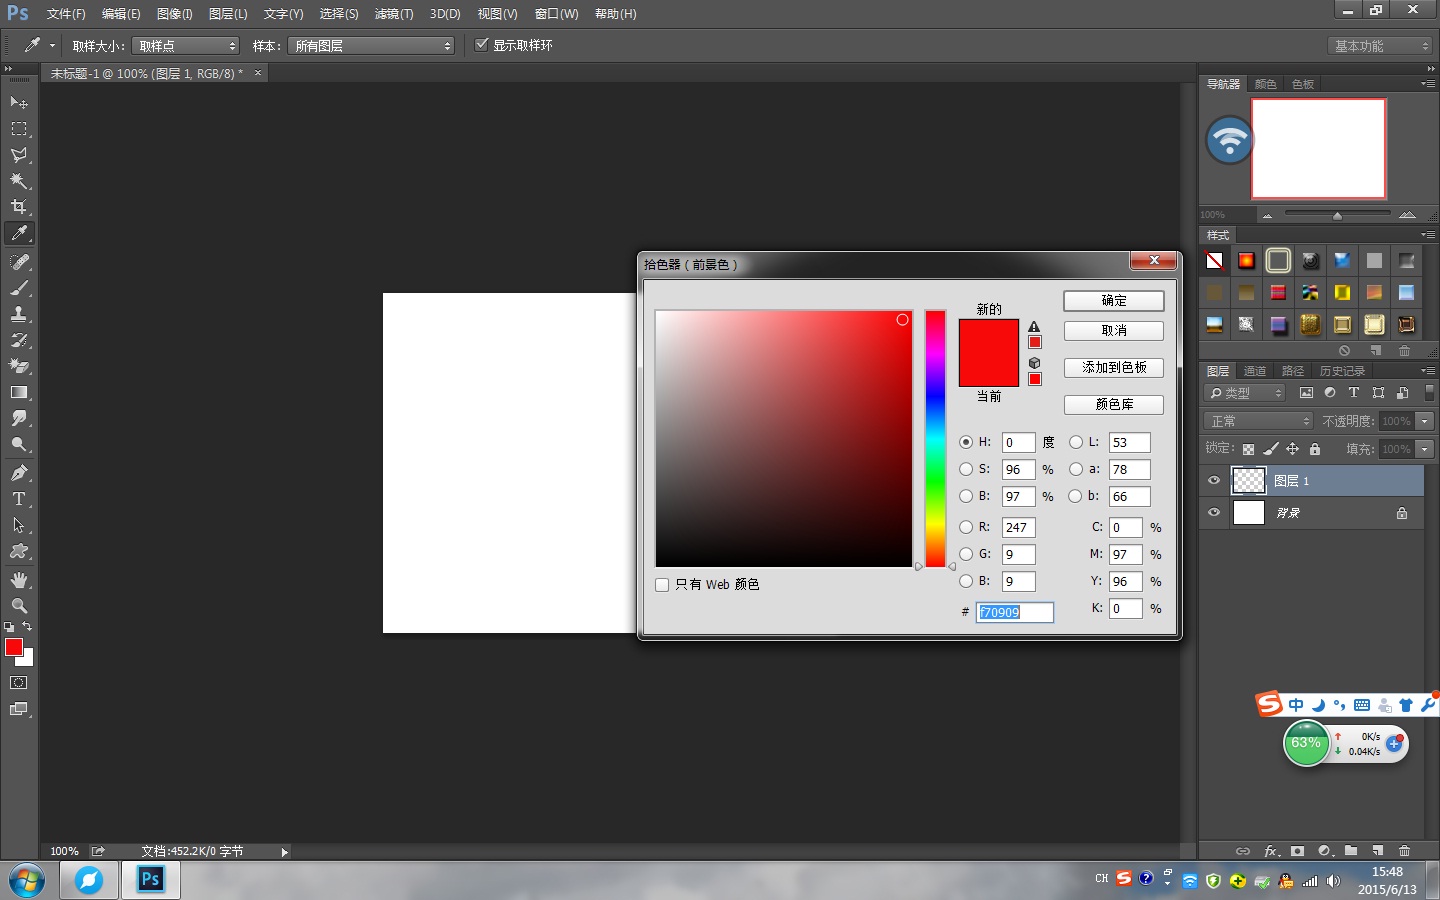Change screen mode icon in toolbox
1440x900 pixels.
click(19, 709)
